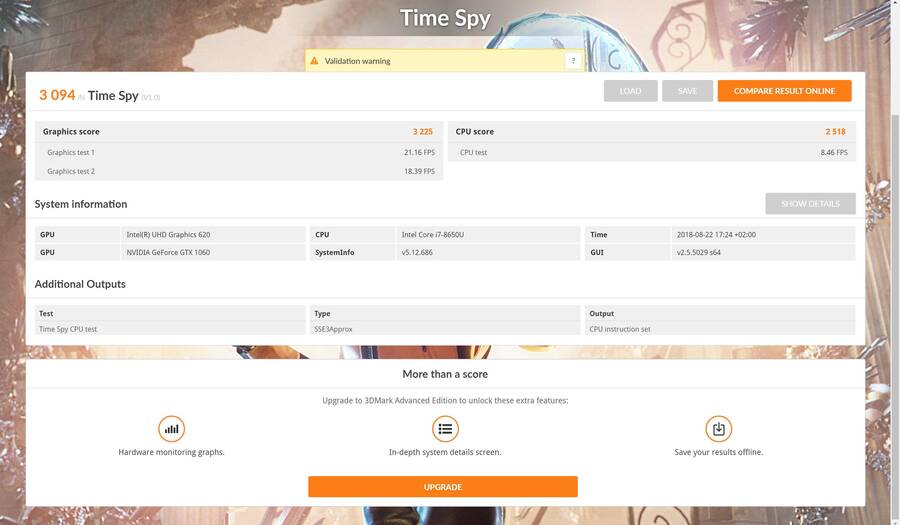Image resolution: width=900 pixels, height=525 pixels.
Task: Click the Type column header
Action: coord(322,314)
